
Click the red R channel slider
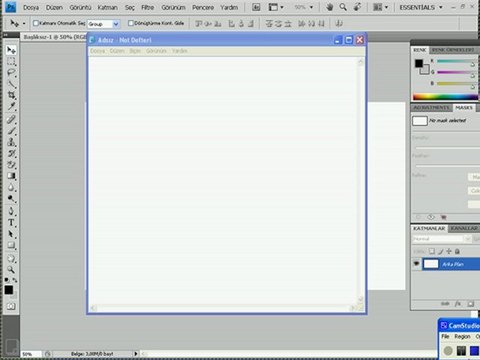click(x=456, y=61)
